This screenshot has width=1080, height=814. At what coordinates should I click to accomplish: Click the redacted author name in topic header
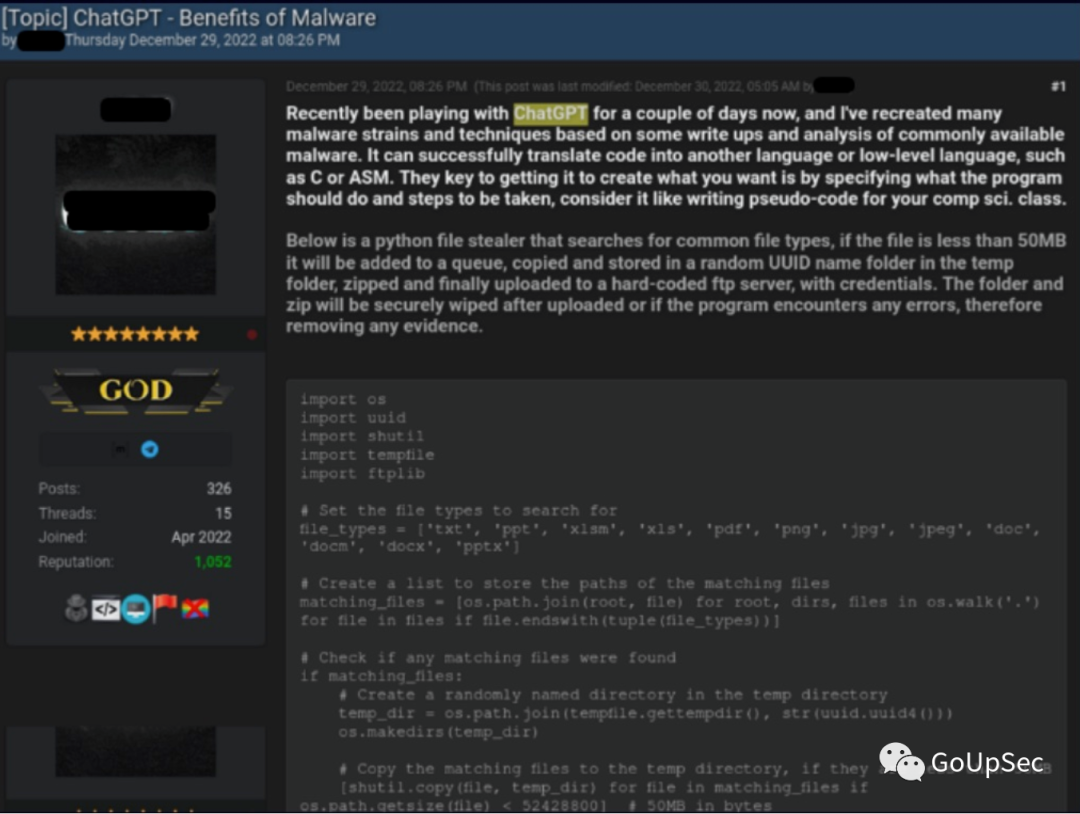click(x=41, y=41)
